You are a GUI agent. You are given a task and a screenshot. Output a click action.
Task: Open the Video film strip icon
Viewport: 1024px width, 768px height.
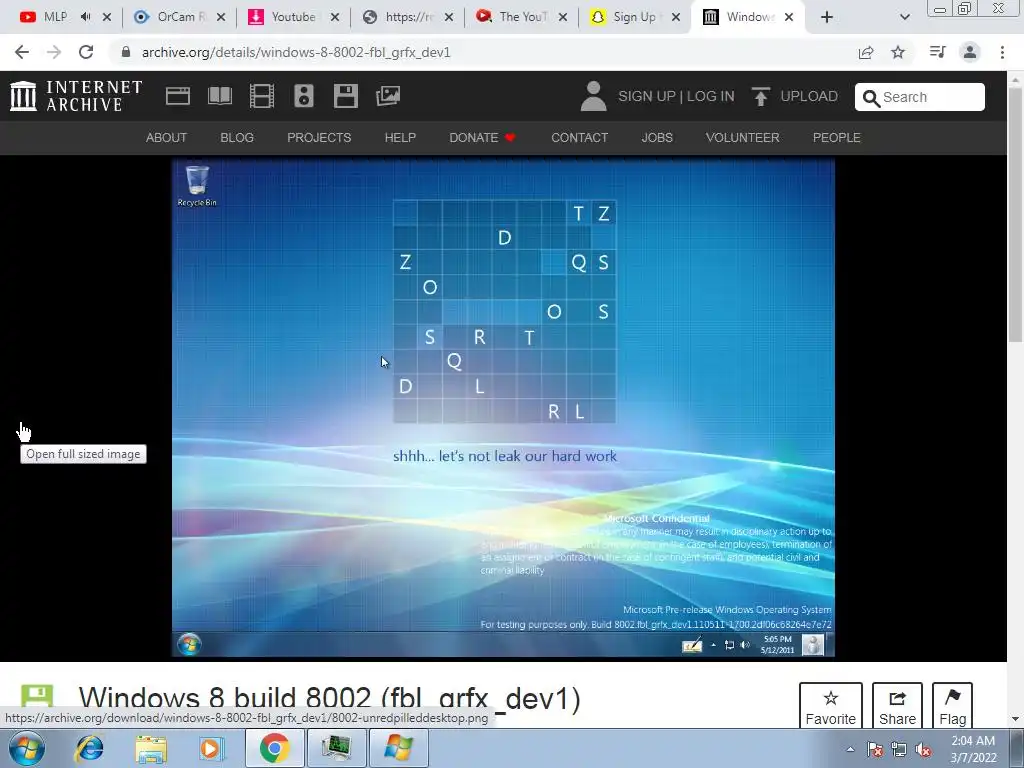coord(262,96)
